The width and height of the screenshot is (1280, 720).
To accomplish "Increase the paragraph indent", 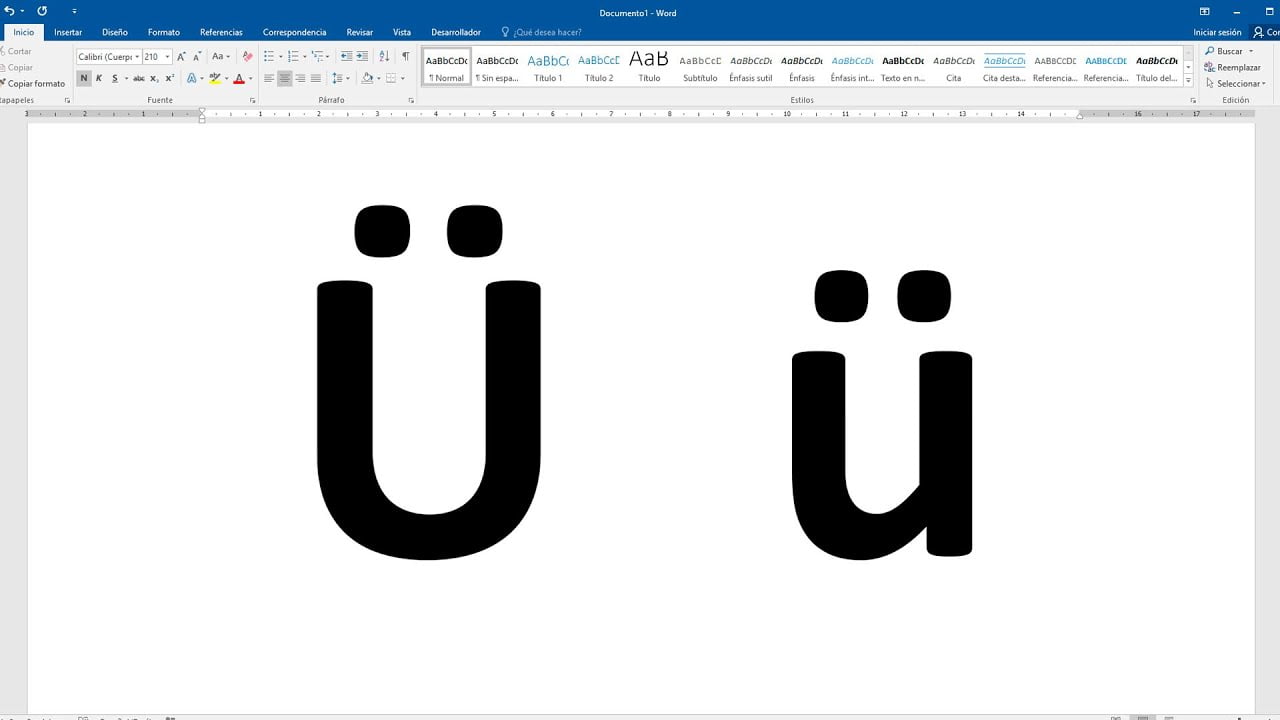I will point(362,57).
